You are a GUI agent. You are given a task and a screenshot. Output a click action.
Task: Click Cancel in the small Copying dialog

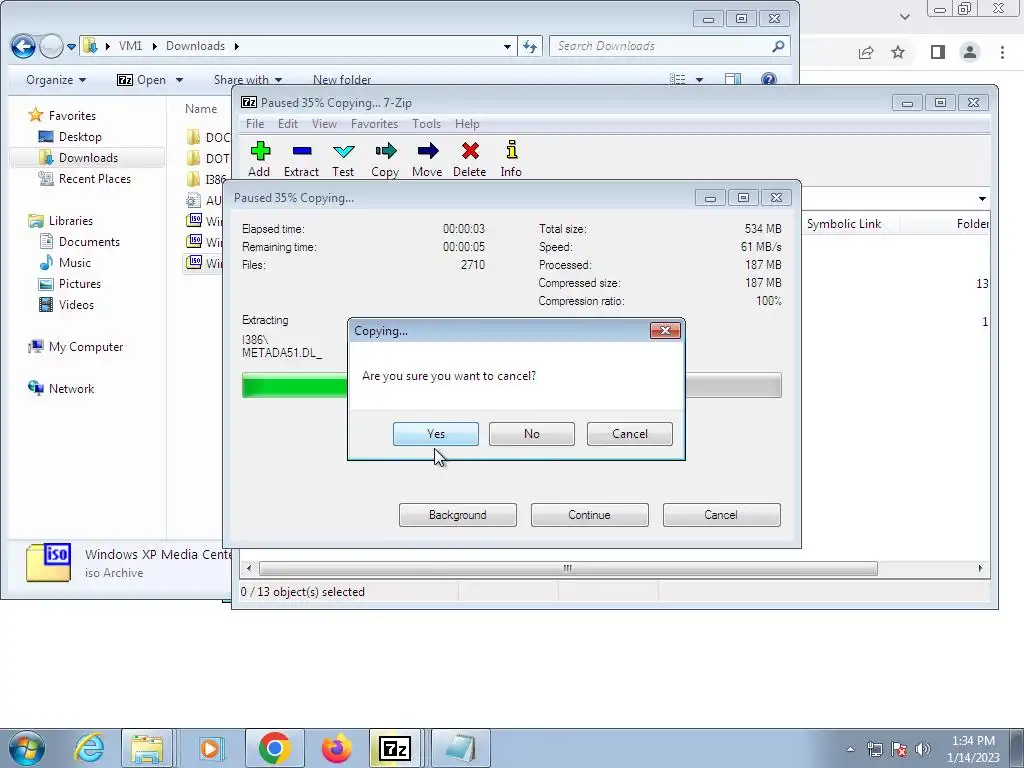630,434
